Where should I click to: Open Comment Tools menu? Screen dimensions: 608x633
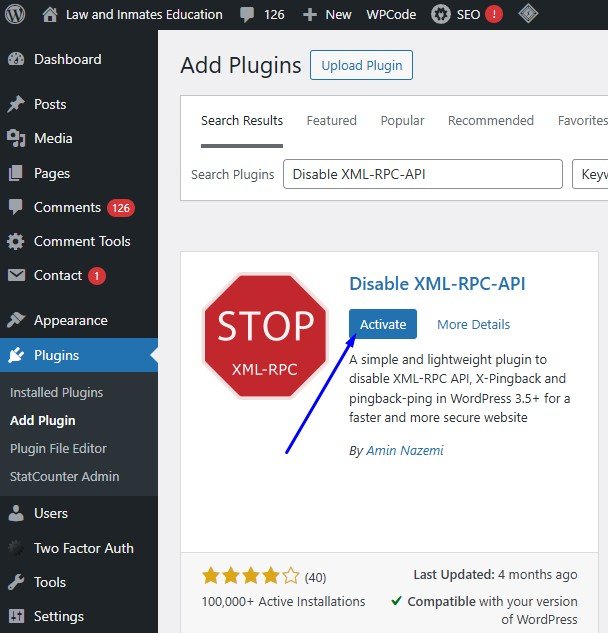(x=82, y=241)
